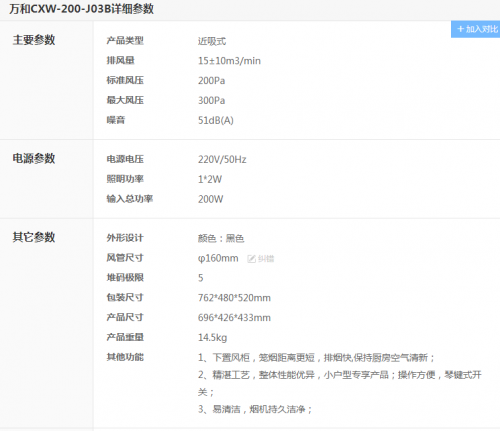This screenshot has width=500, height=431.
Task: Click the value 200Pa
Action: (x=211, y=81)
